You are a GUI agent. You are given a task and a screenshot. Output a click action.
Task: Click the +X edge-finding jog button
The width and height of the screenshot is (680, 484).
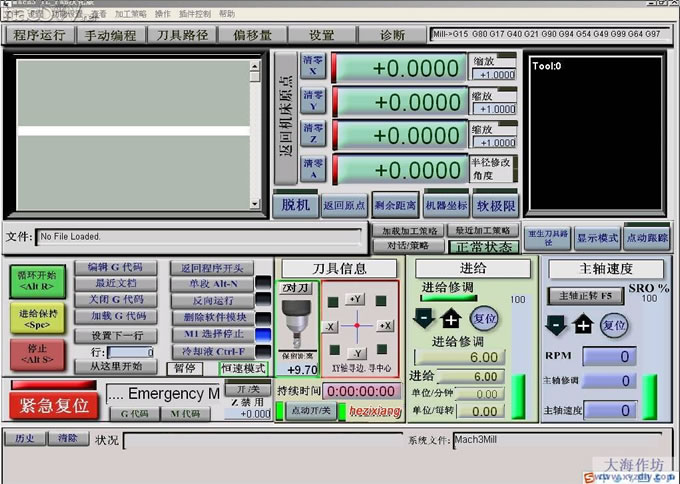click(385, 327)
